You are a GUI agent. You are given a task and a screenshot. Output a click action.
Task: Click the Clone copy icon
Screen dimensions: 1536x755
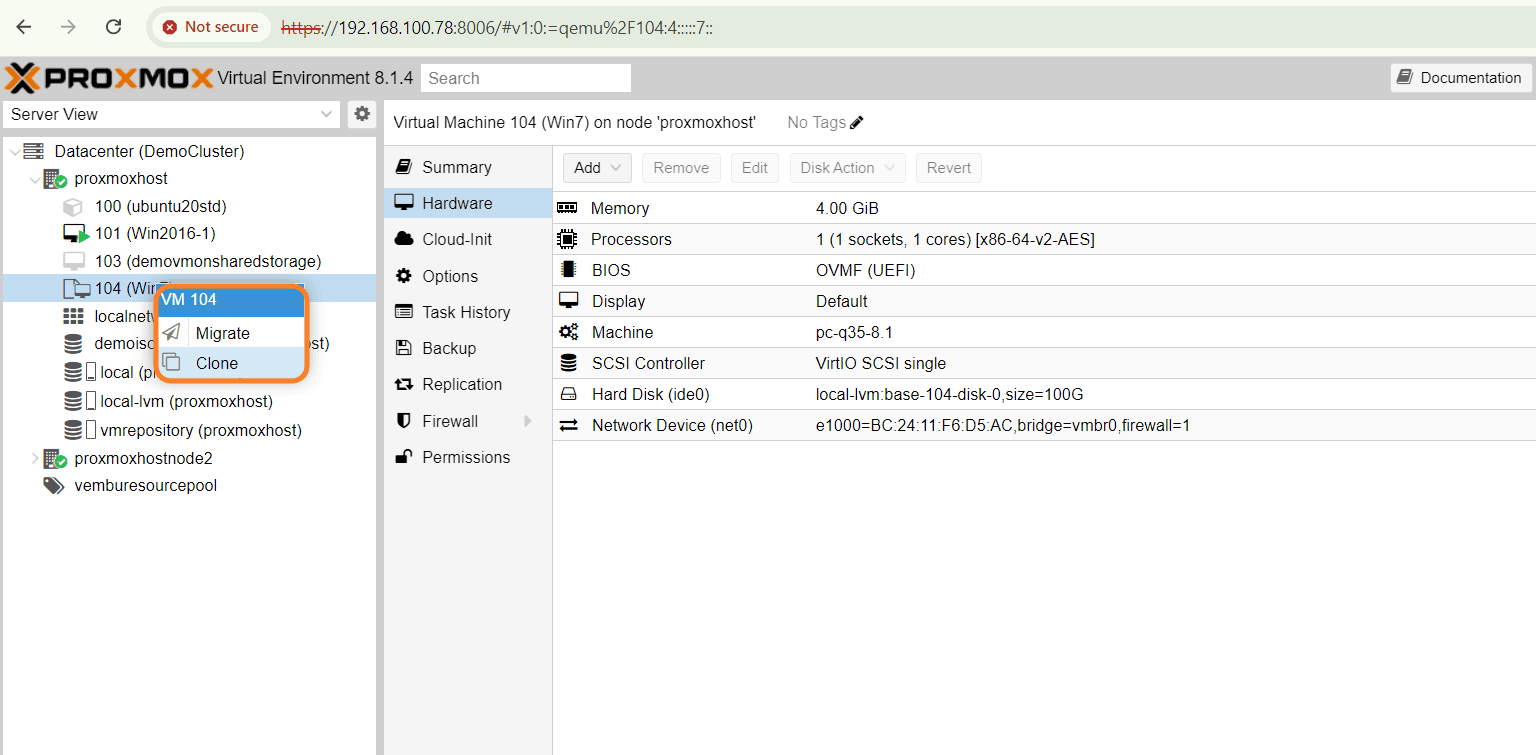point(172,363)
